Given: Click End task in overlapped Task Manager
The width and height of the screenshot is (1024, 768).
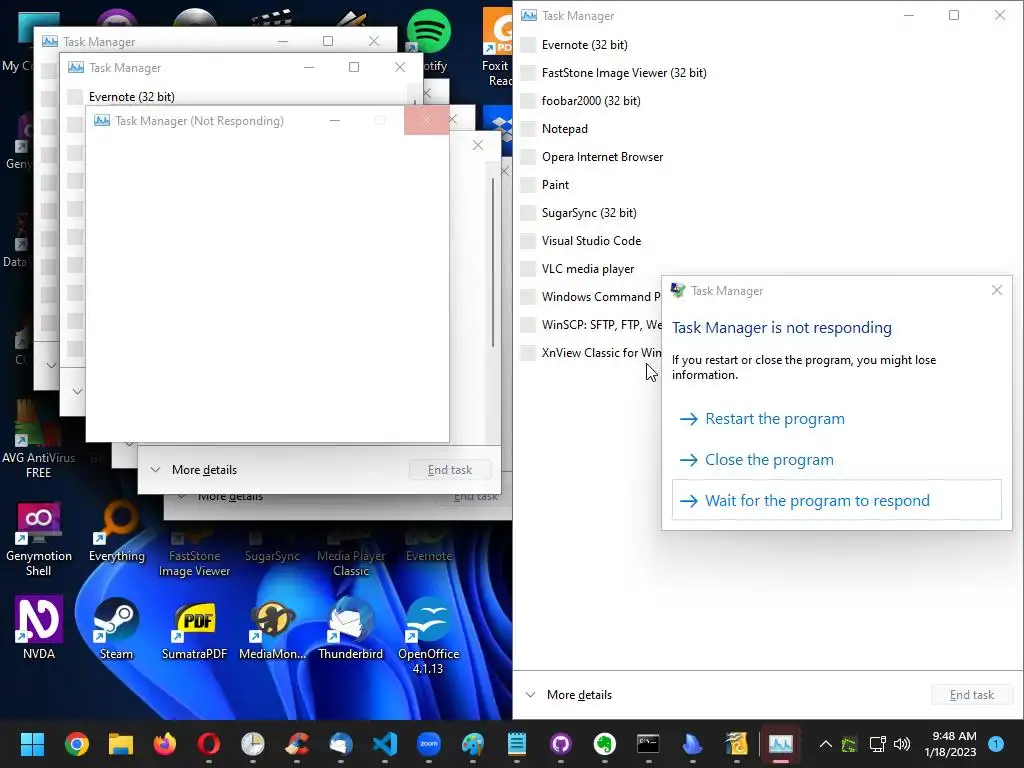Looking at the screenshot, I should pyautogui.click(x=449, y=470).
